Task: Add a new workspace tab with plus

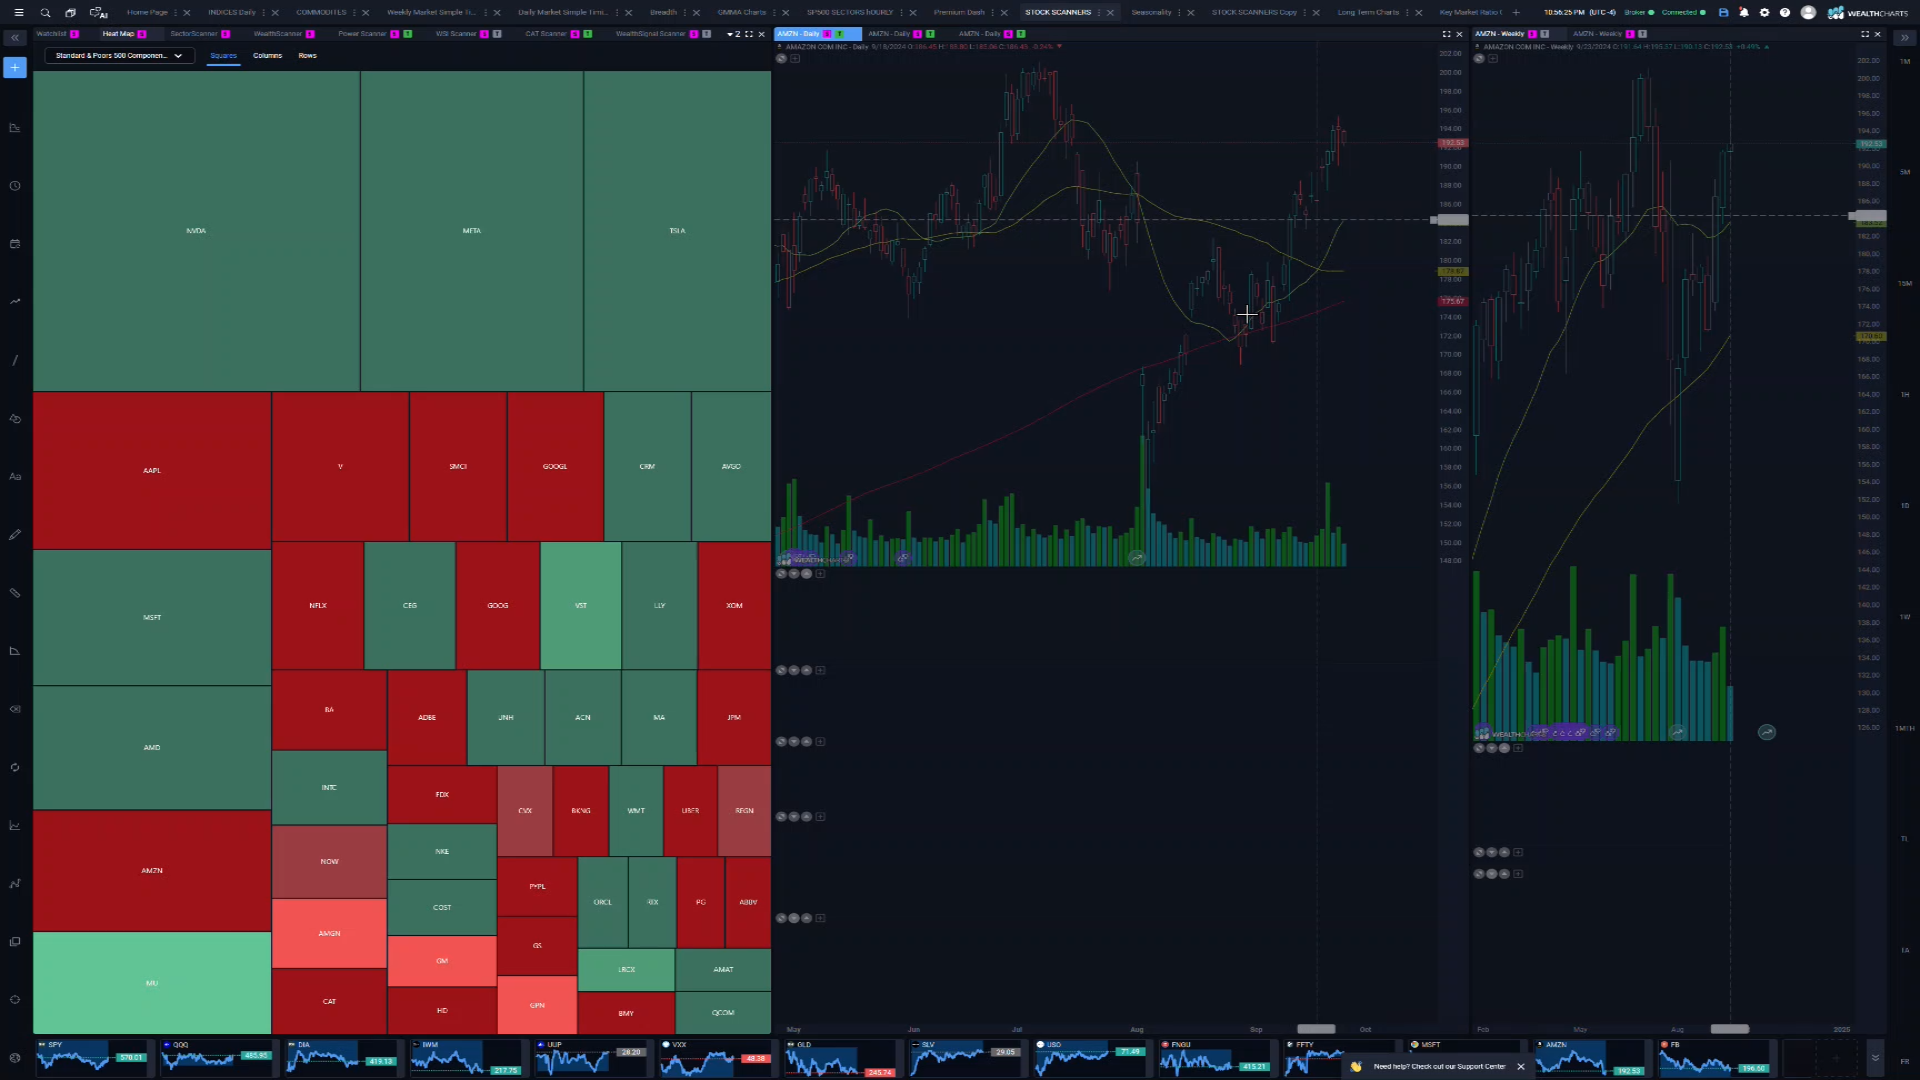Action: click(1516, 13)
